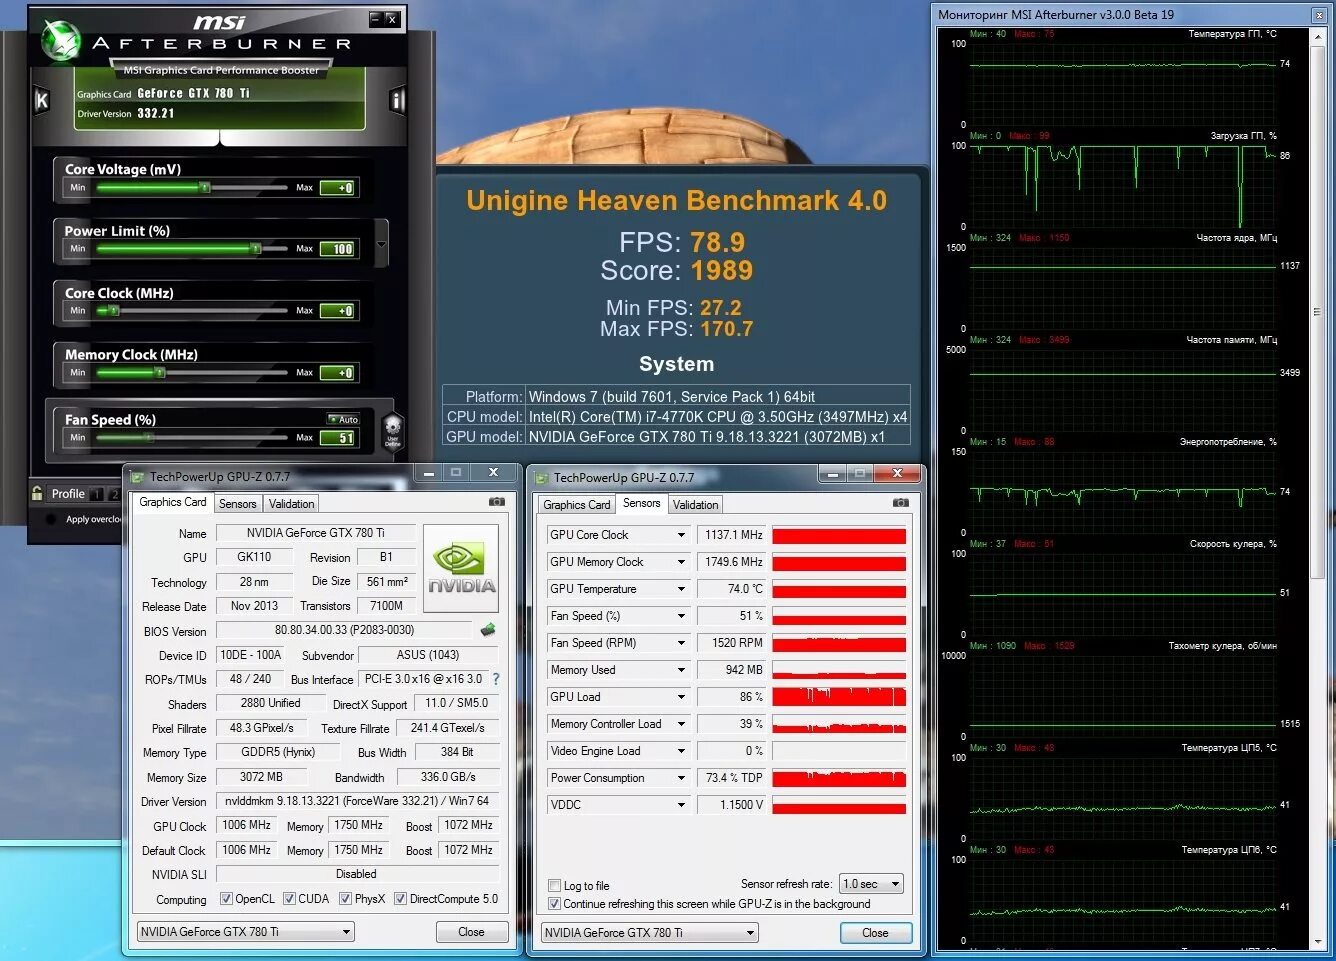Screen dimensions: 1336x961
Task: Click Close button in Sensors window
Action: coord(875,933)
